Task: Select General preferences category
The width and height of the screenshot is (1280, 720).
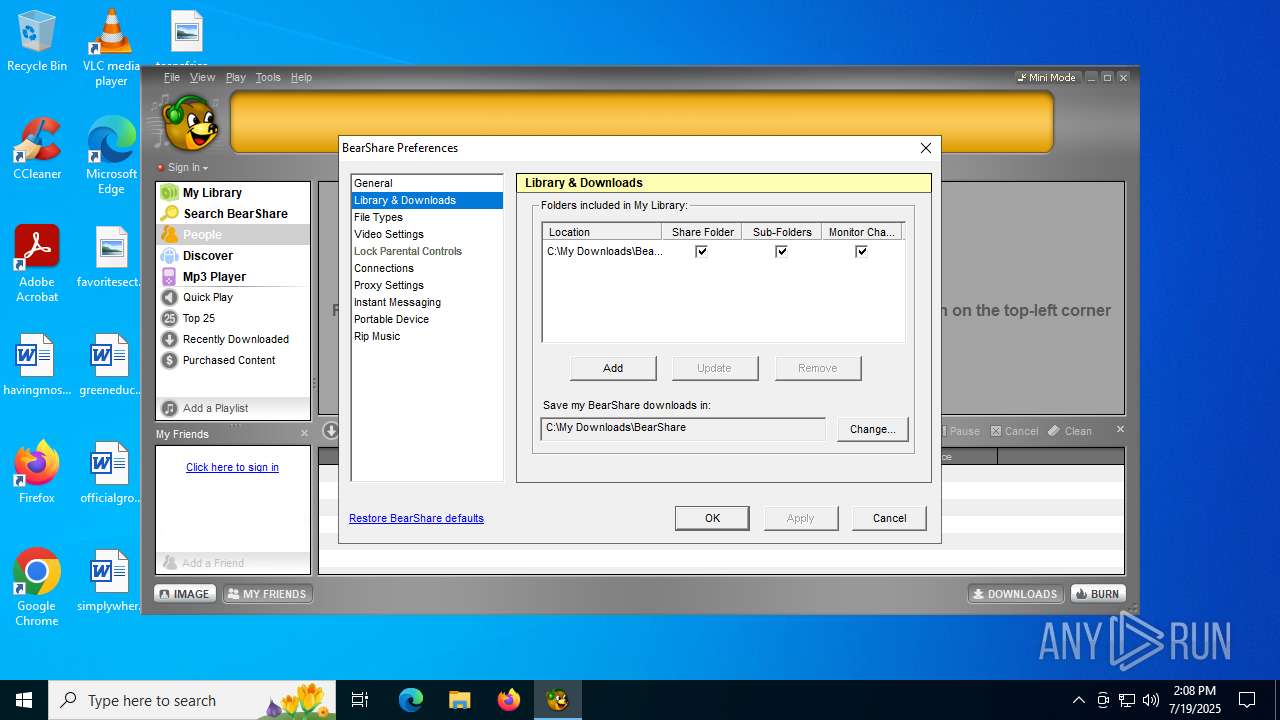Action: coord(427,183)
